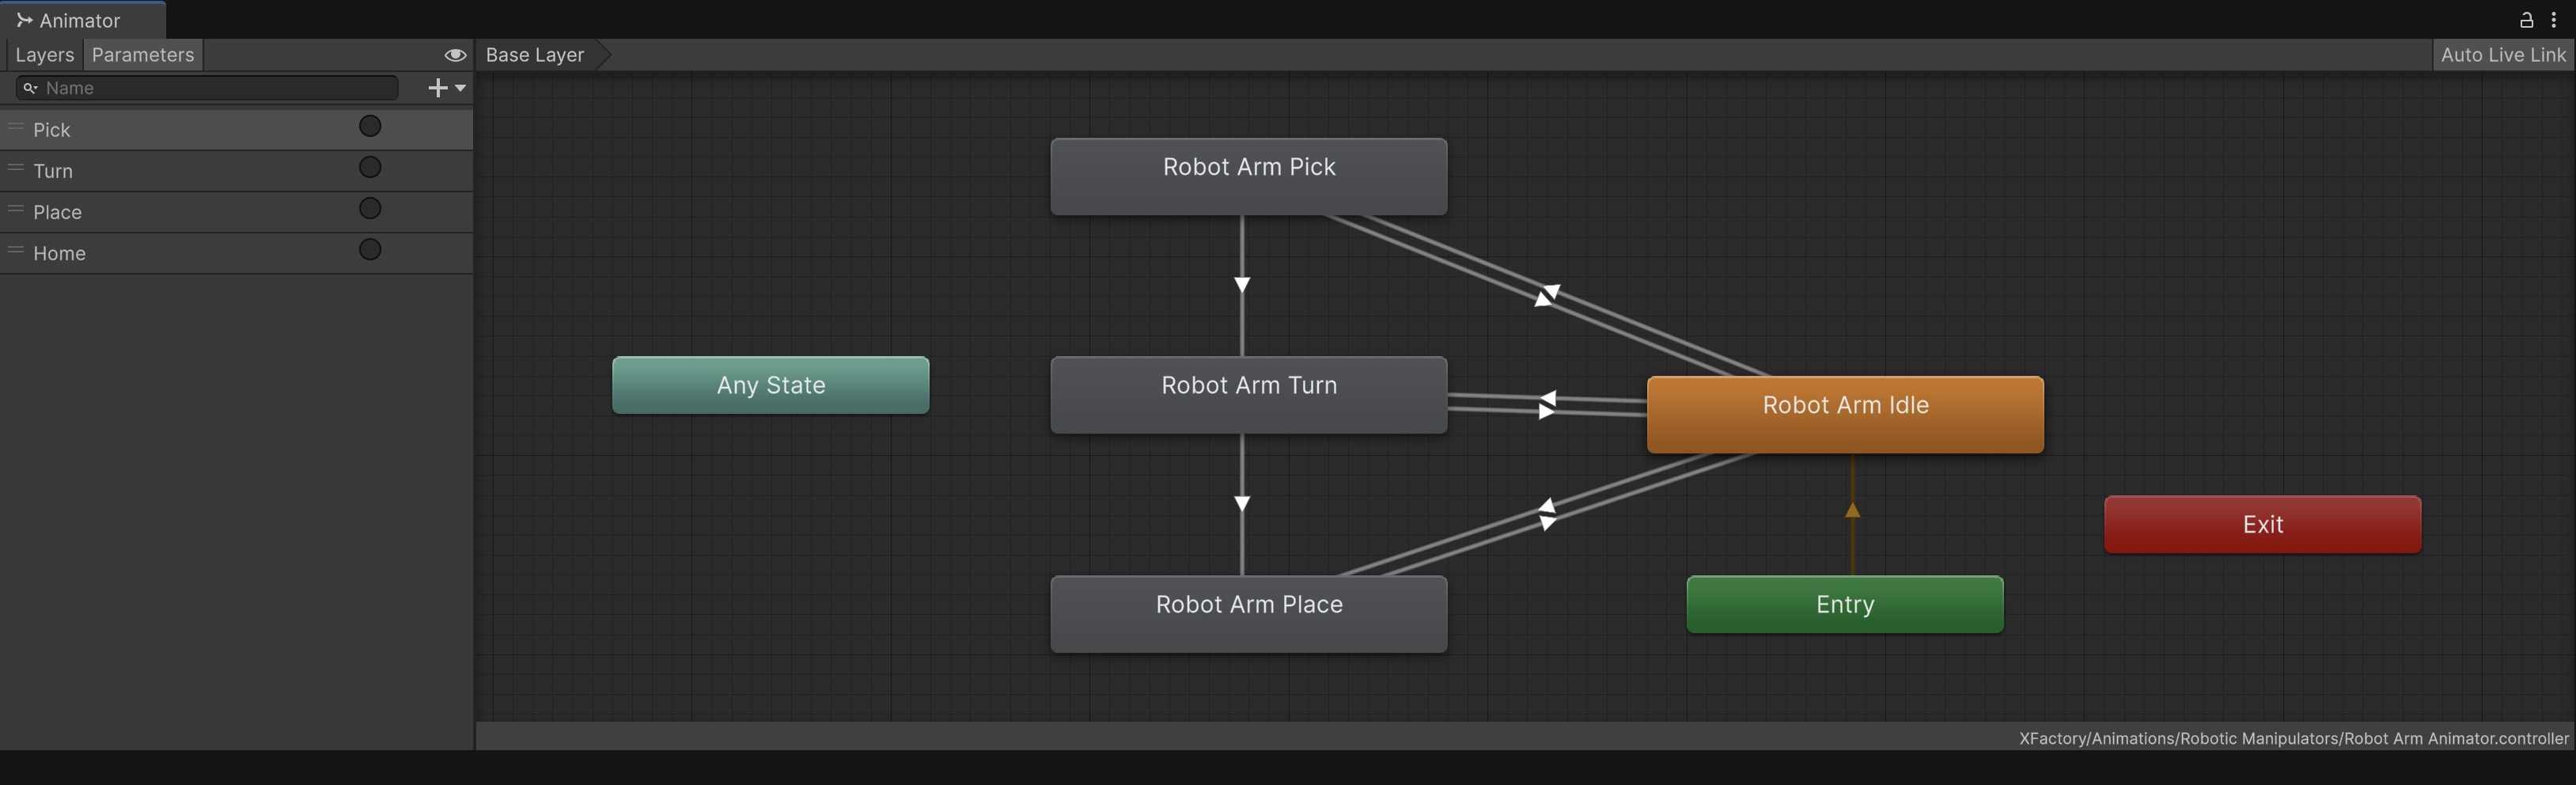Fire the Pick trigger radio button
The height and width of the screenshot is (785, 2576).
coord(370,127)
